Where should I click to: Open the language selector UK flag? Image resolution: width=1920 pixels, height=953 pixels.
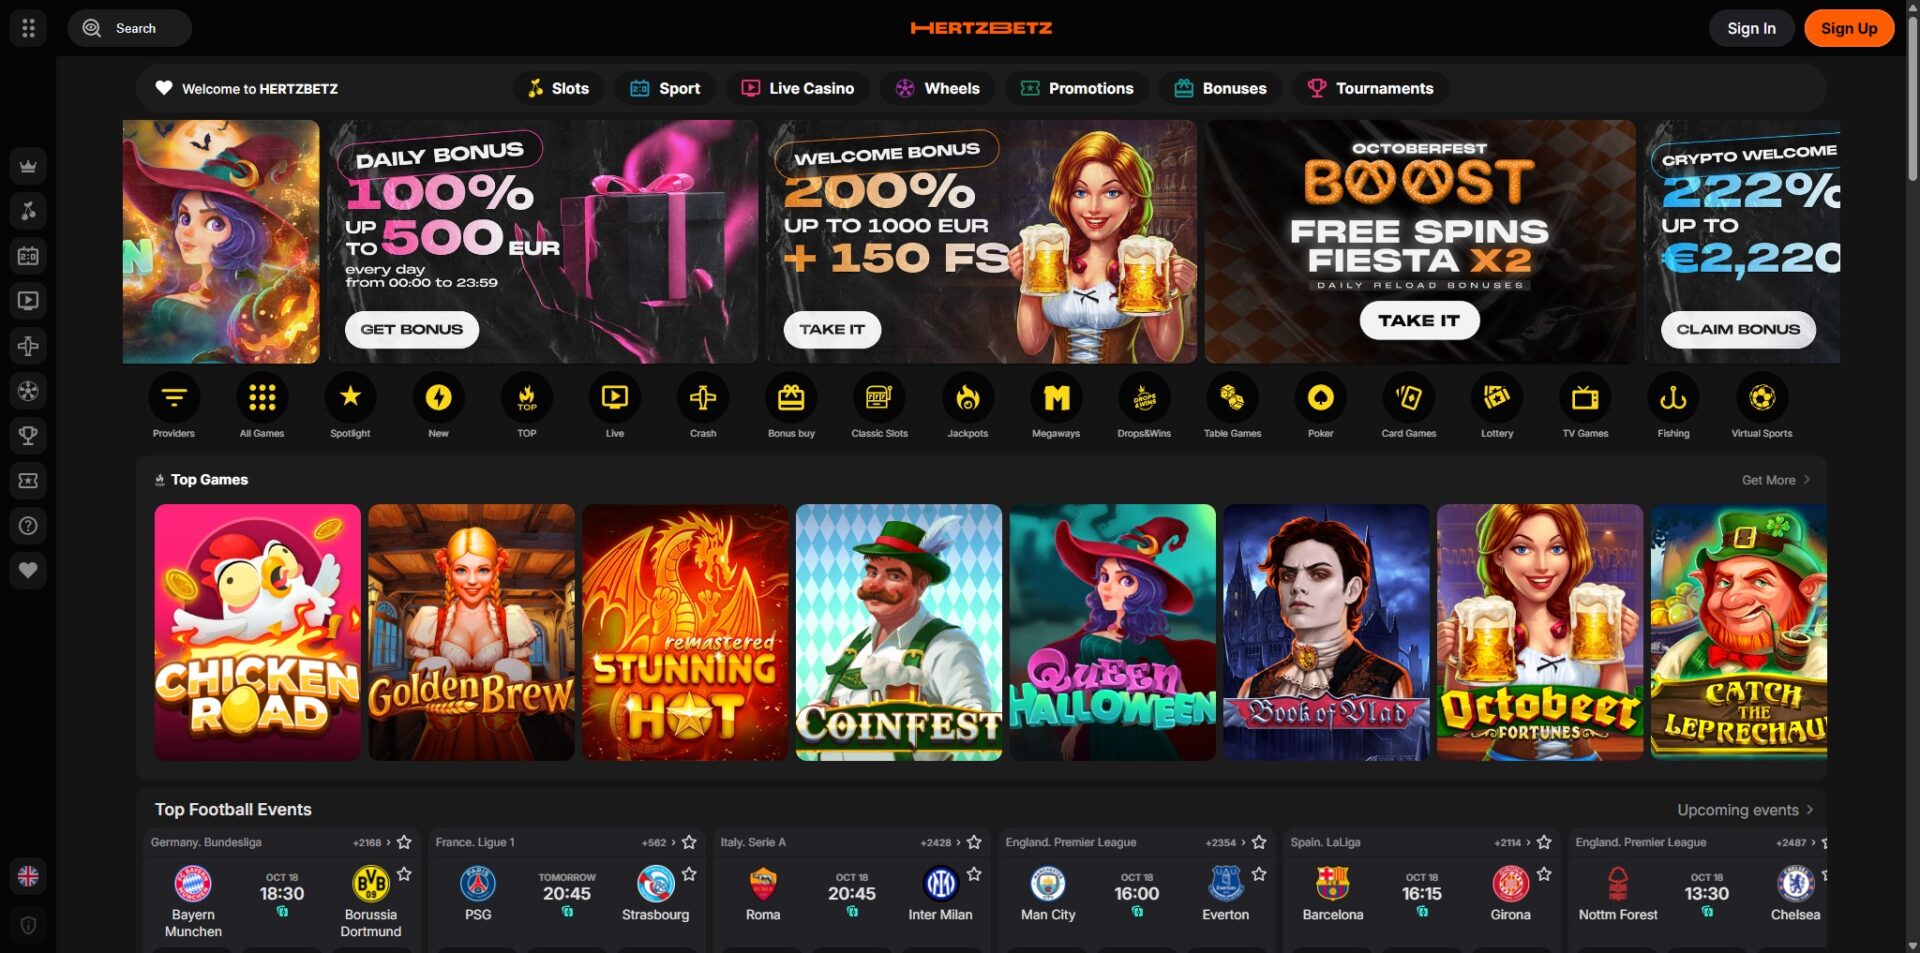coord(28,876)
